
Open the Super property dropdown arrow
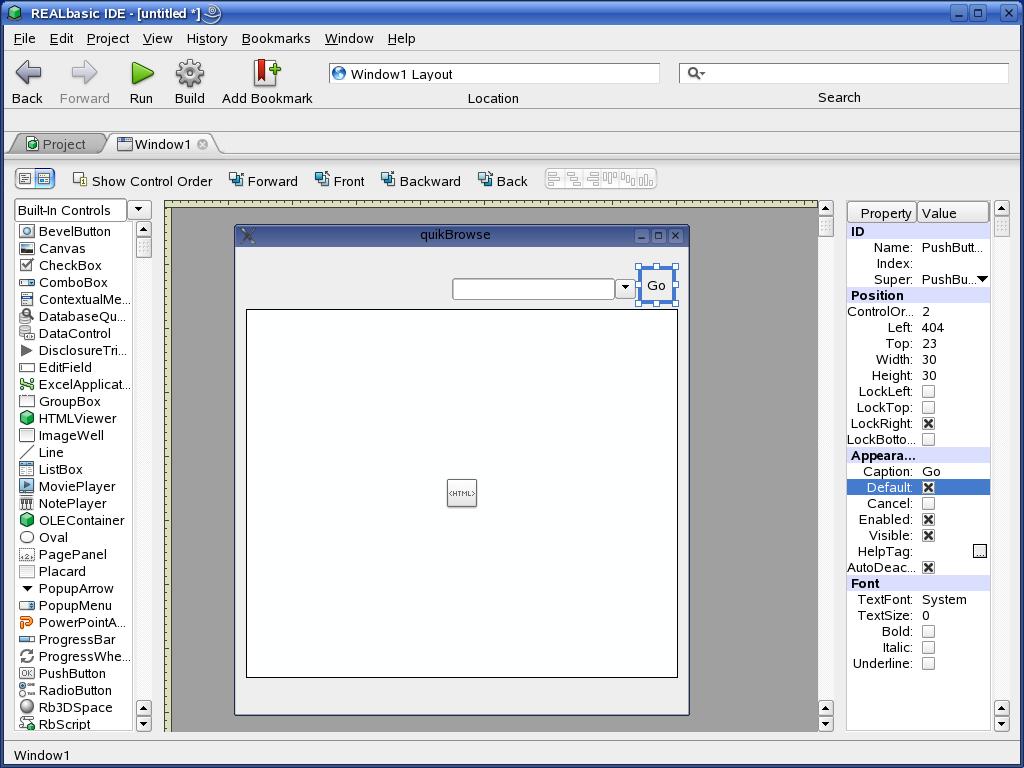982,280
